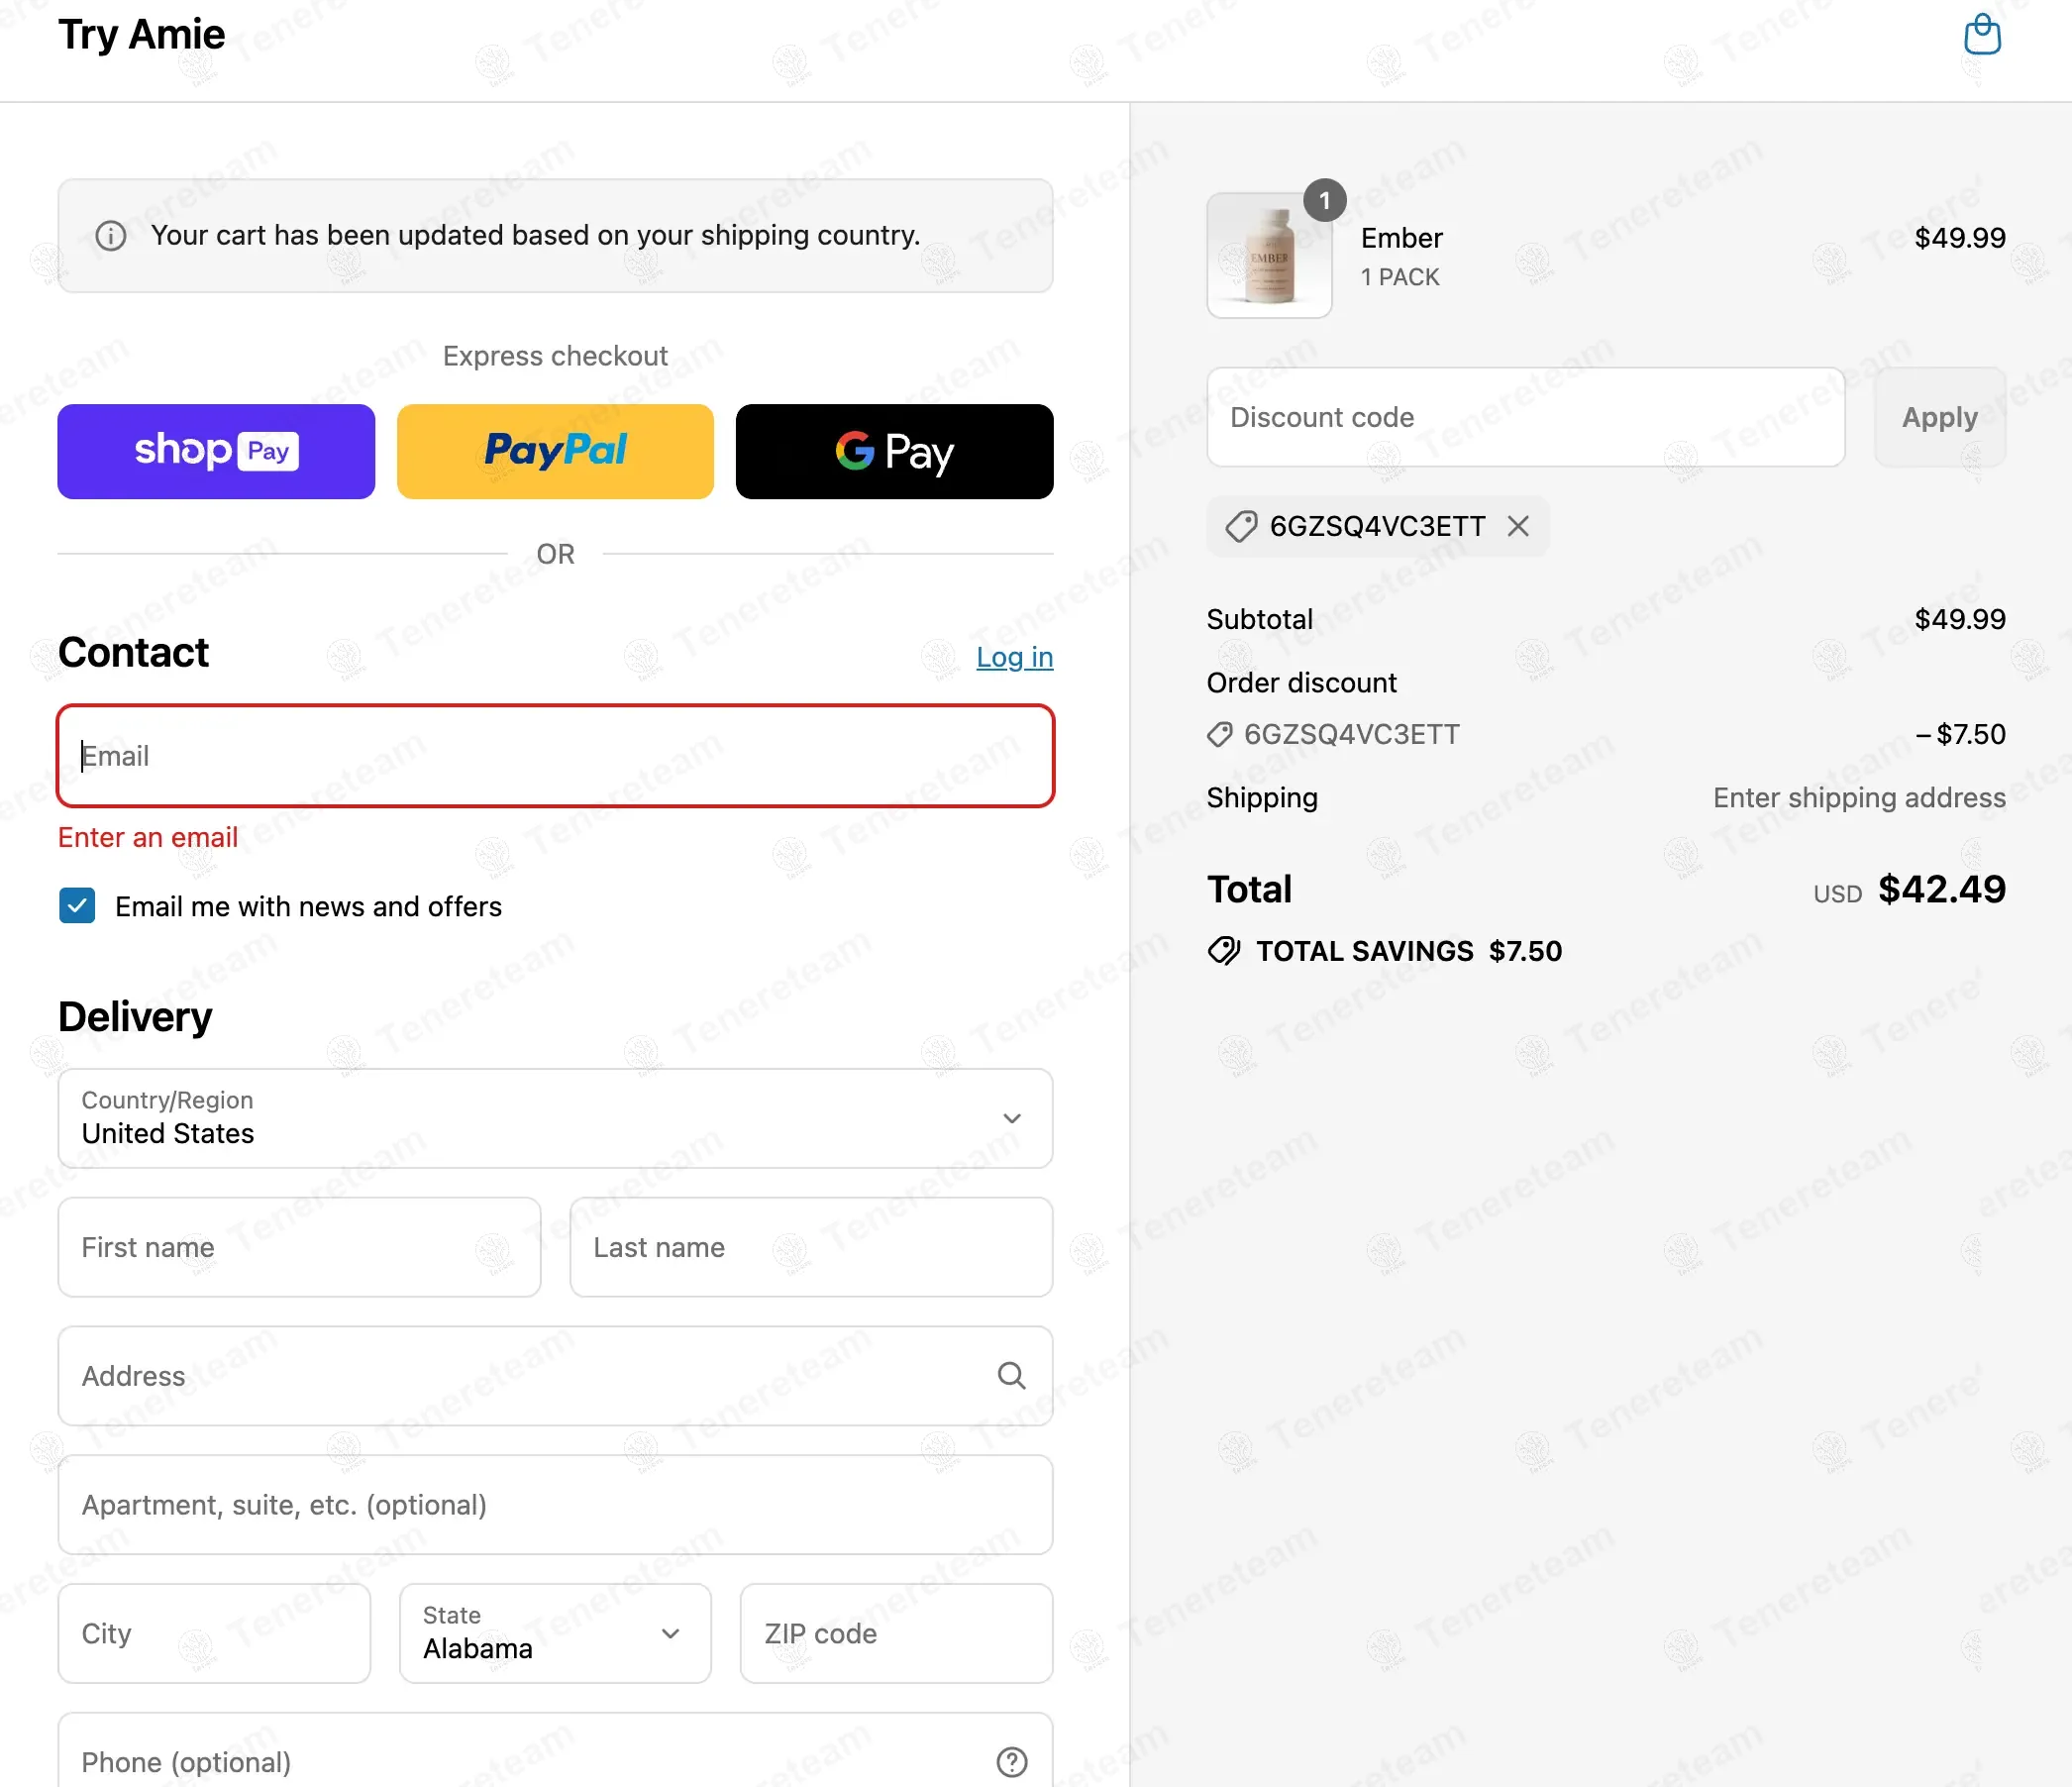Click the order discount tag icon
This screenshot has height=1787, width=2072.
tap(1220, 735)
